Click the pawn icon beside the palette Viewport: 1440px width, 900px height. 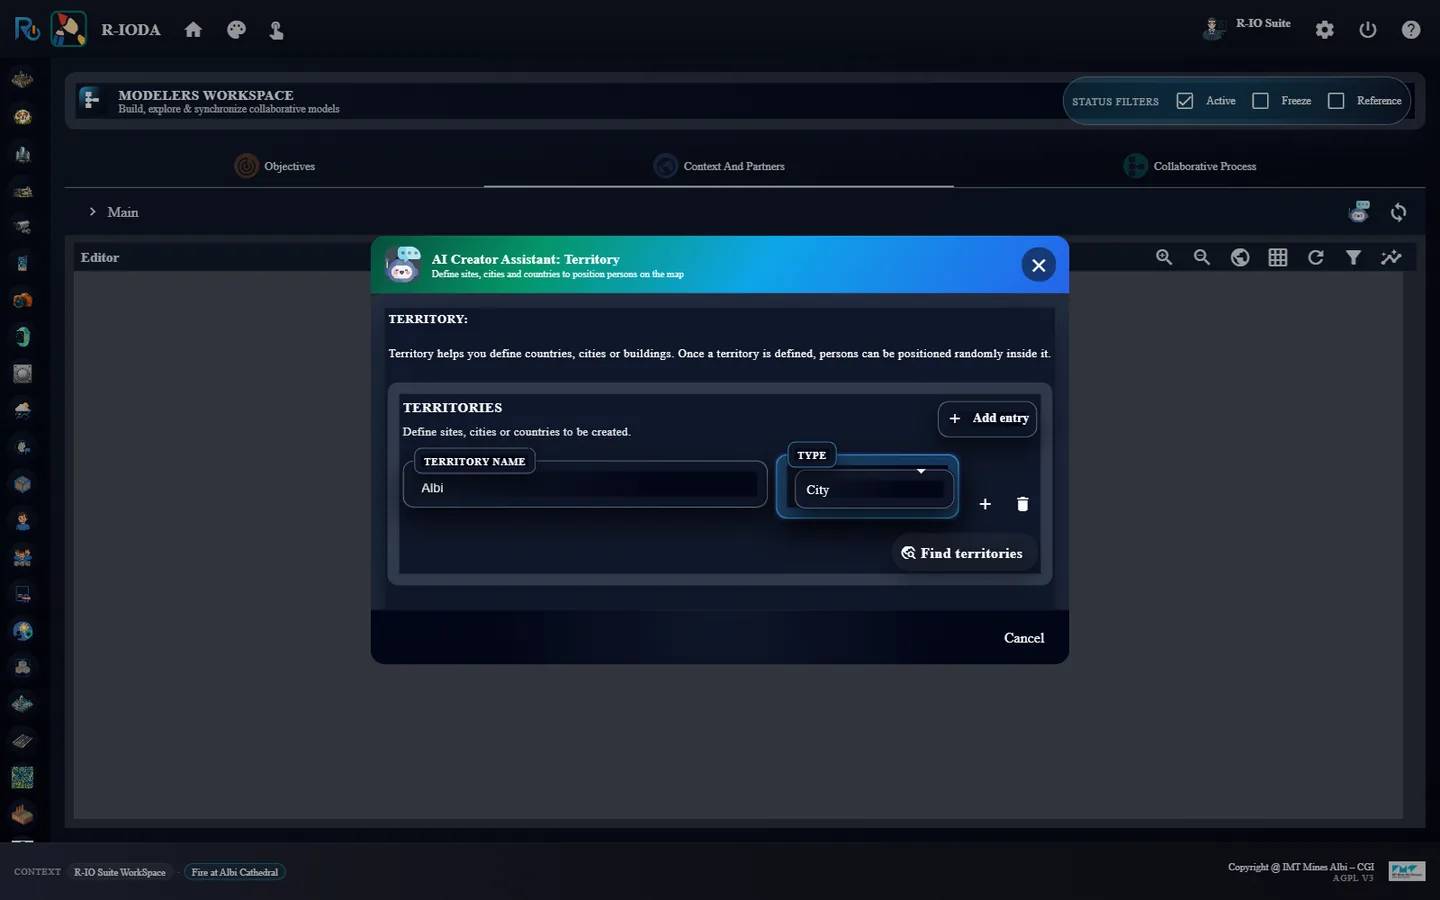[x=277, y=30]
